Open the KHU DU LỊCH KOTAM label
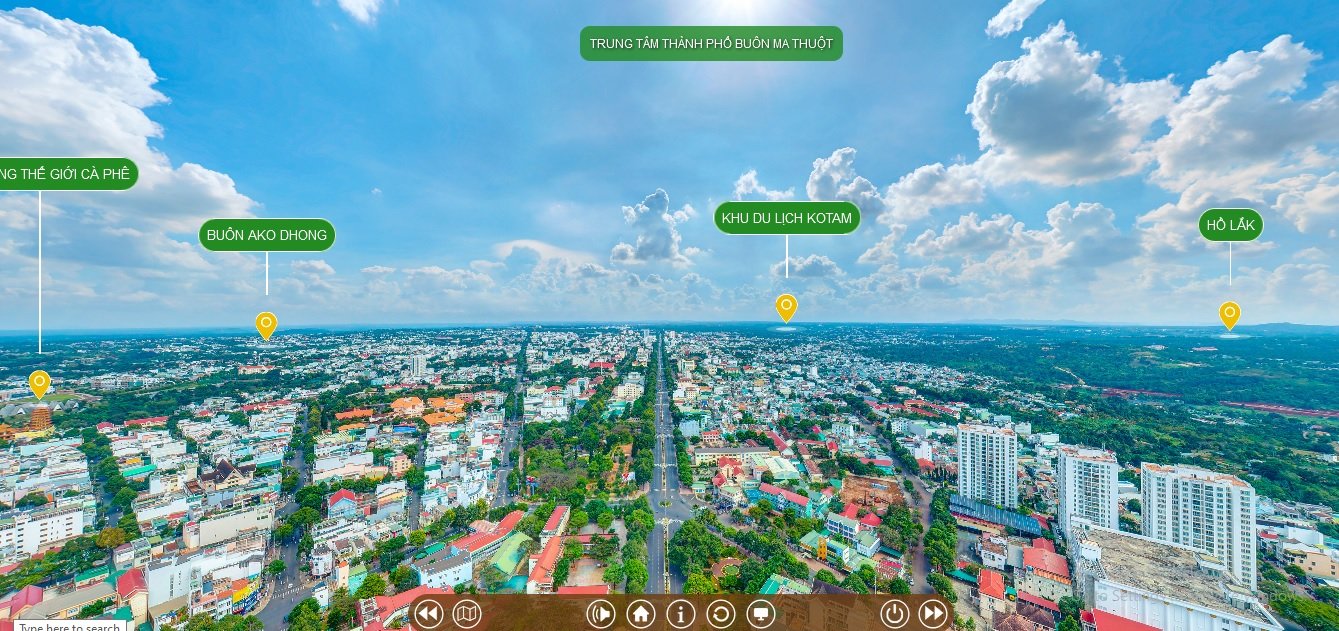The height and width of the screenshot is (631, 1339). (x=787, y=218)
